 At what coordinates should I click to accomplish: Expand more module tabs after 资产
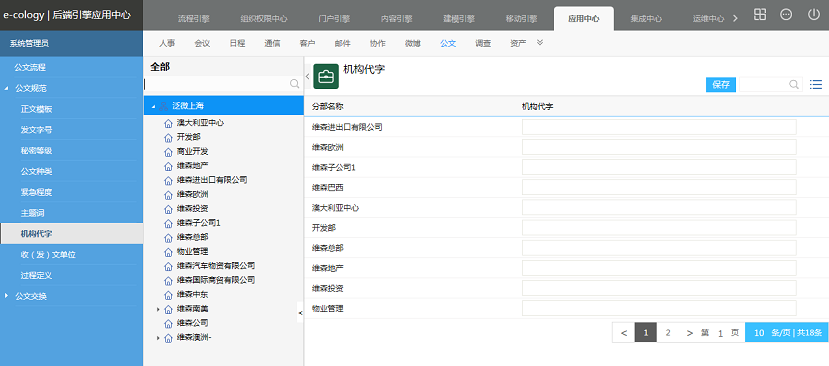[x=540, y=43]
